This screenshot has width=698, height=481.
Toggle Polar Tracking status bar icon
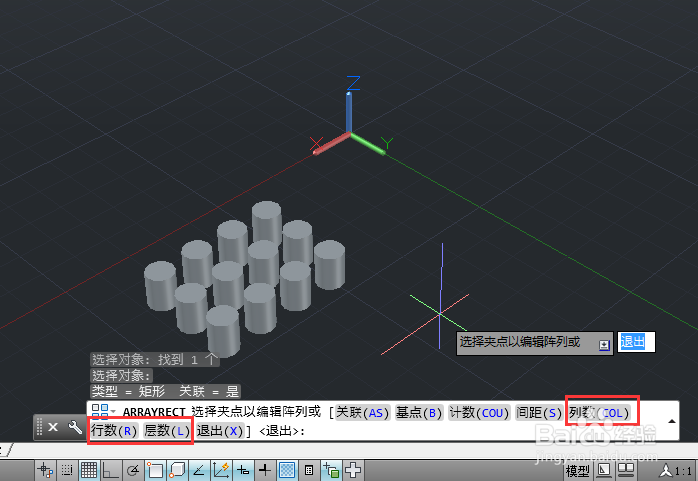[133, 470]
